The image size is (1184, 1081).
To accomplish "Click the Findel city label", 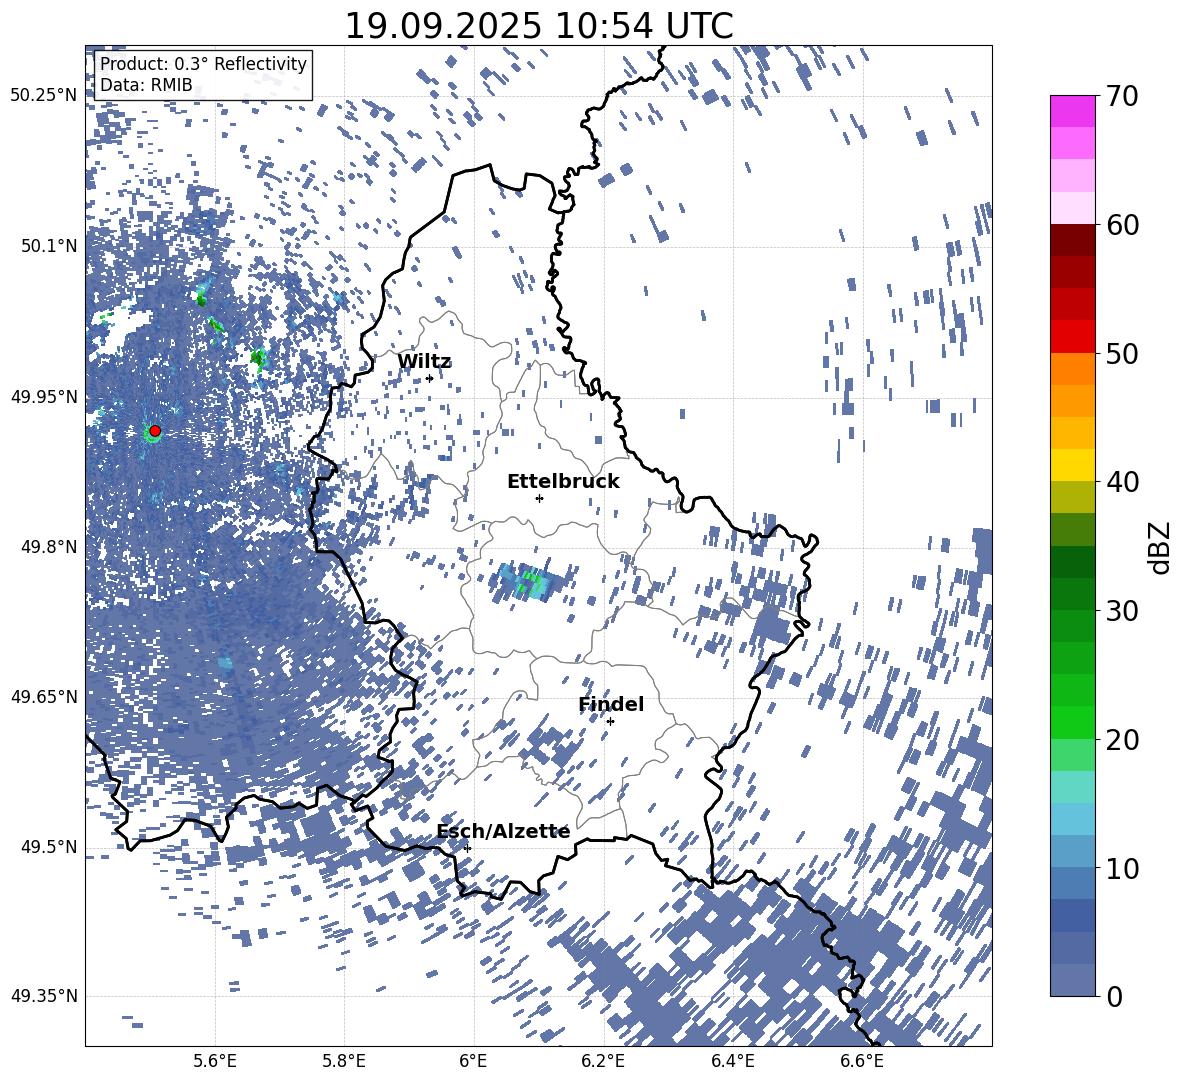I will 611,704.
